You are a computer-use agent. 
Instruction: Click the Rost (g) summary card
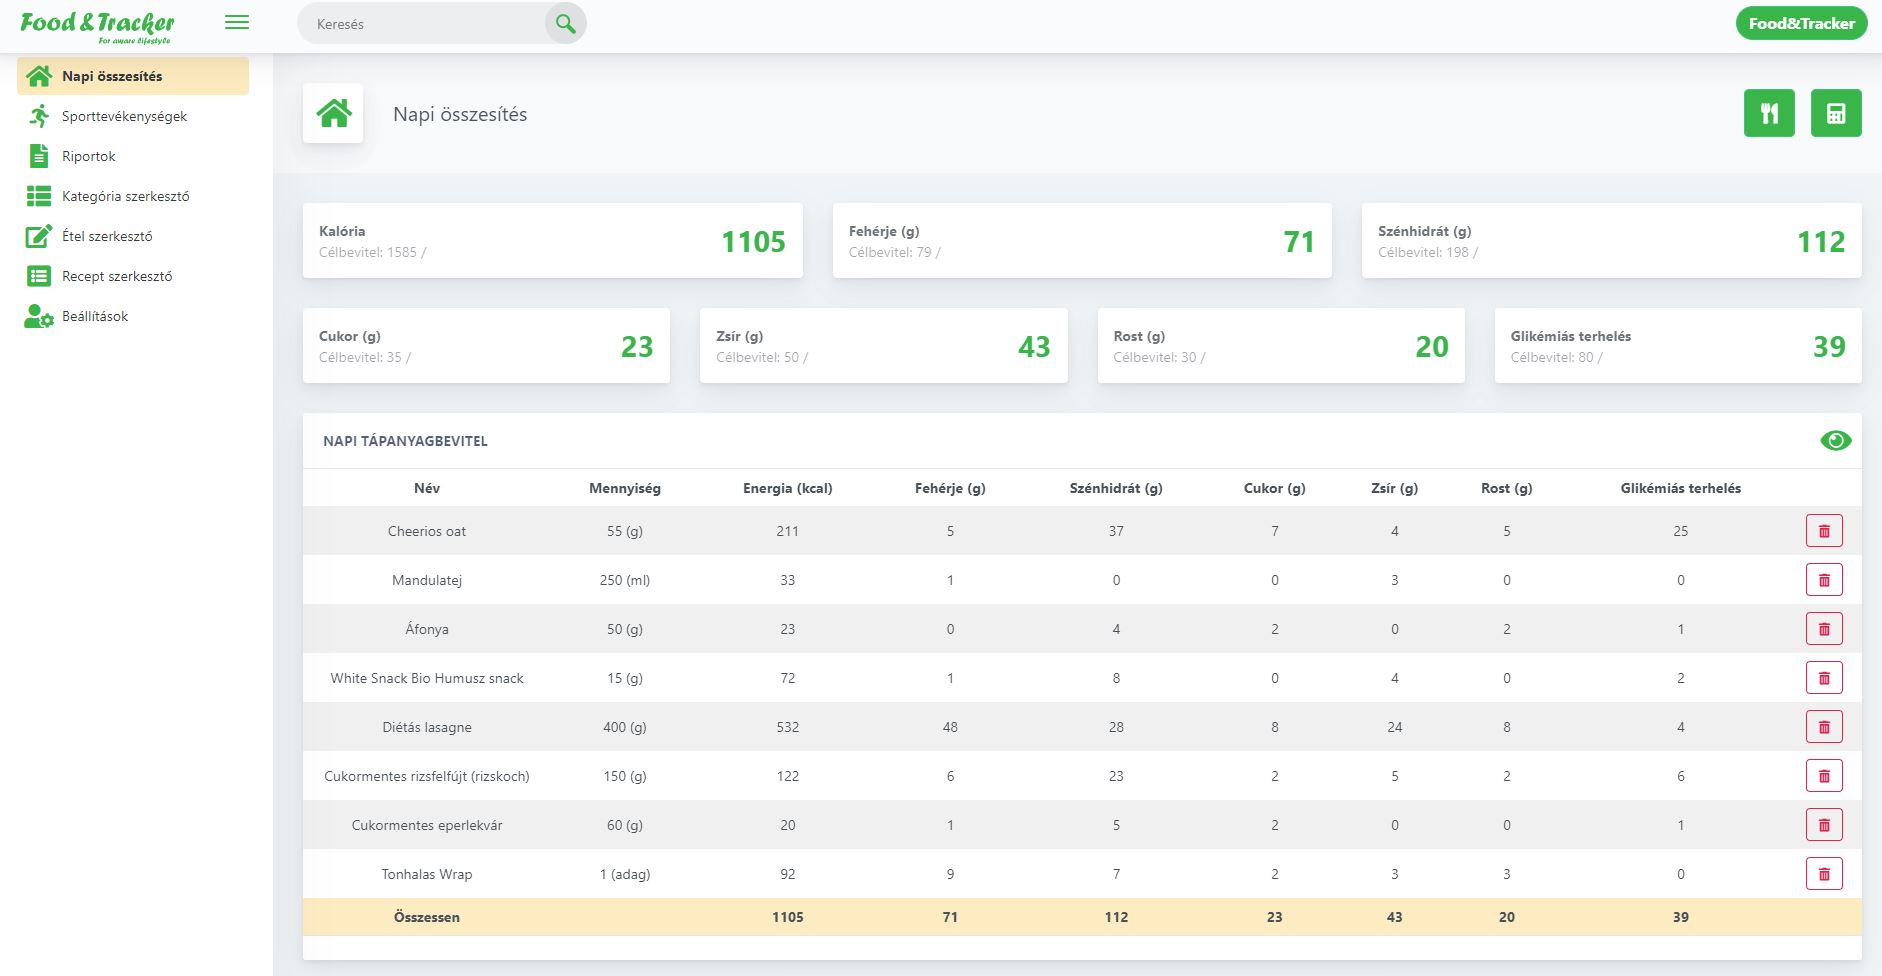point(1281,346)
